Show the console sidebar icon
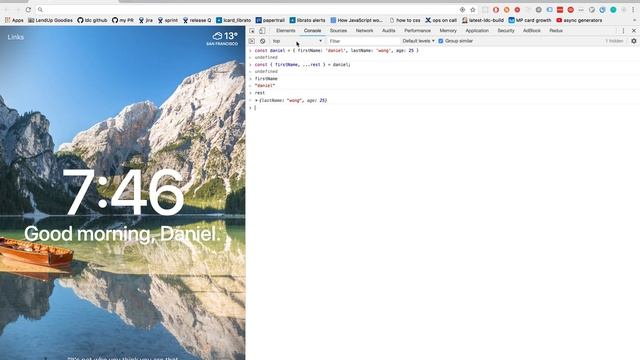Viewport: 640px width, 360px height. (x=252, y=41)
